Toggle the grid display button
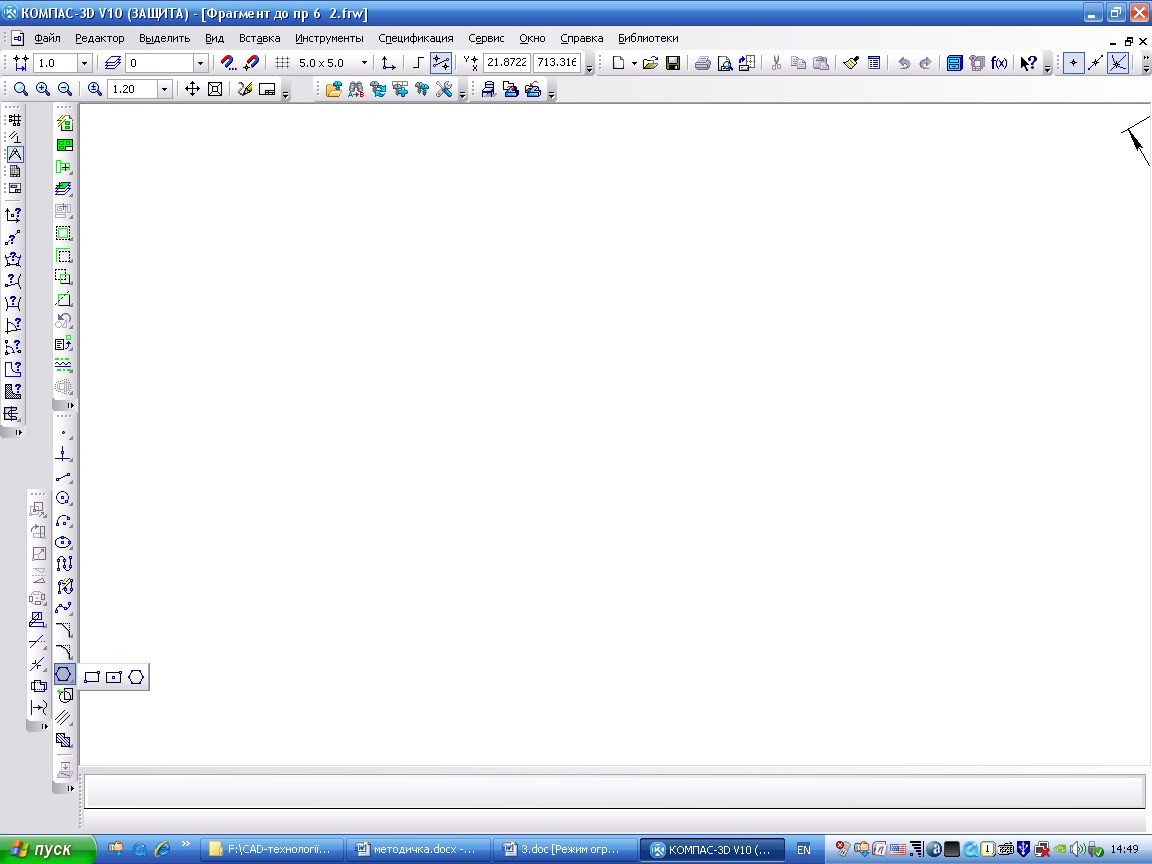This screenshot has width=1152, height=864. pos(282,63)
